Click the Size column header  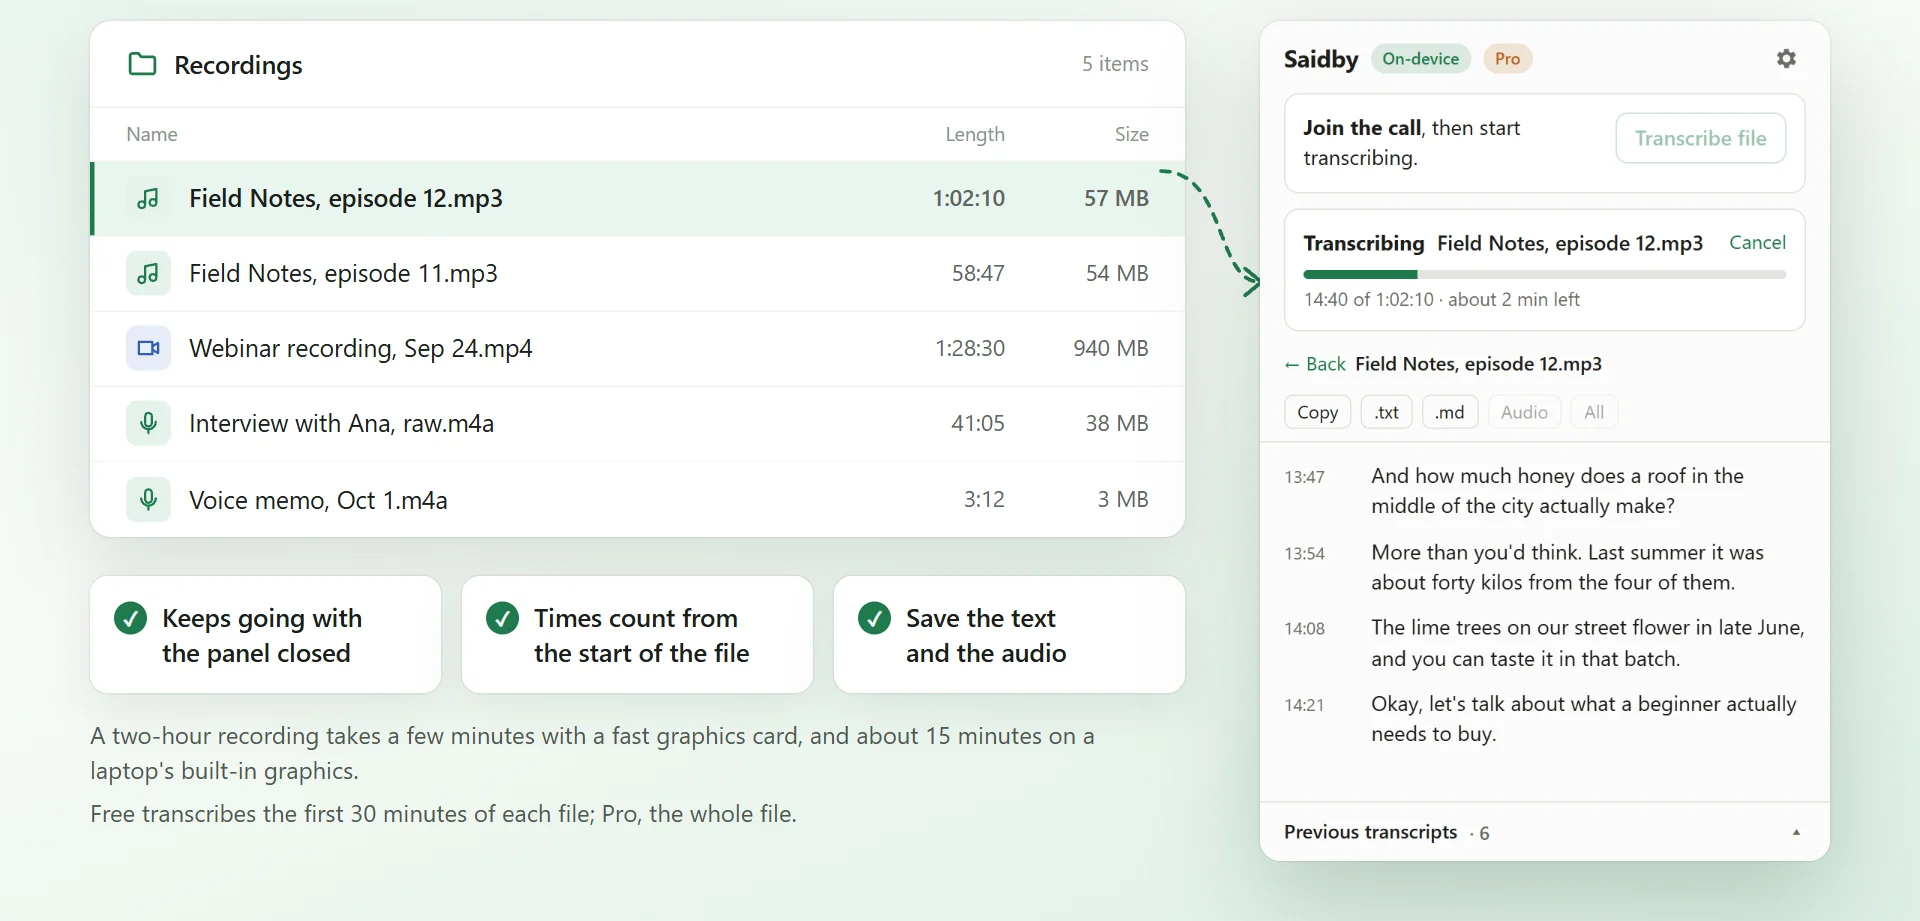pos(1132,134)
